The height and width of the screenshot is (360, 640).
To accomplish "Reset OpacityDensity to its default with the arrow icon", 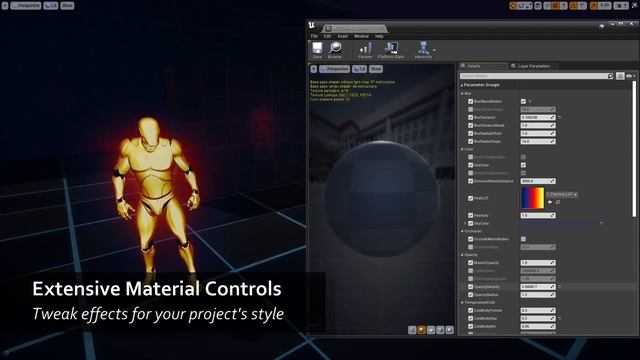I will (x=560, y=287).
